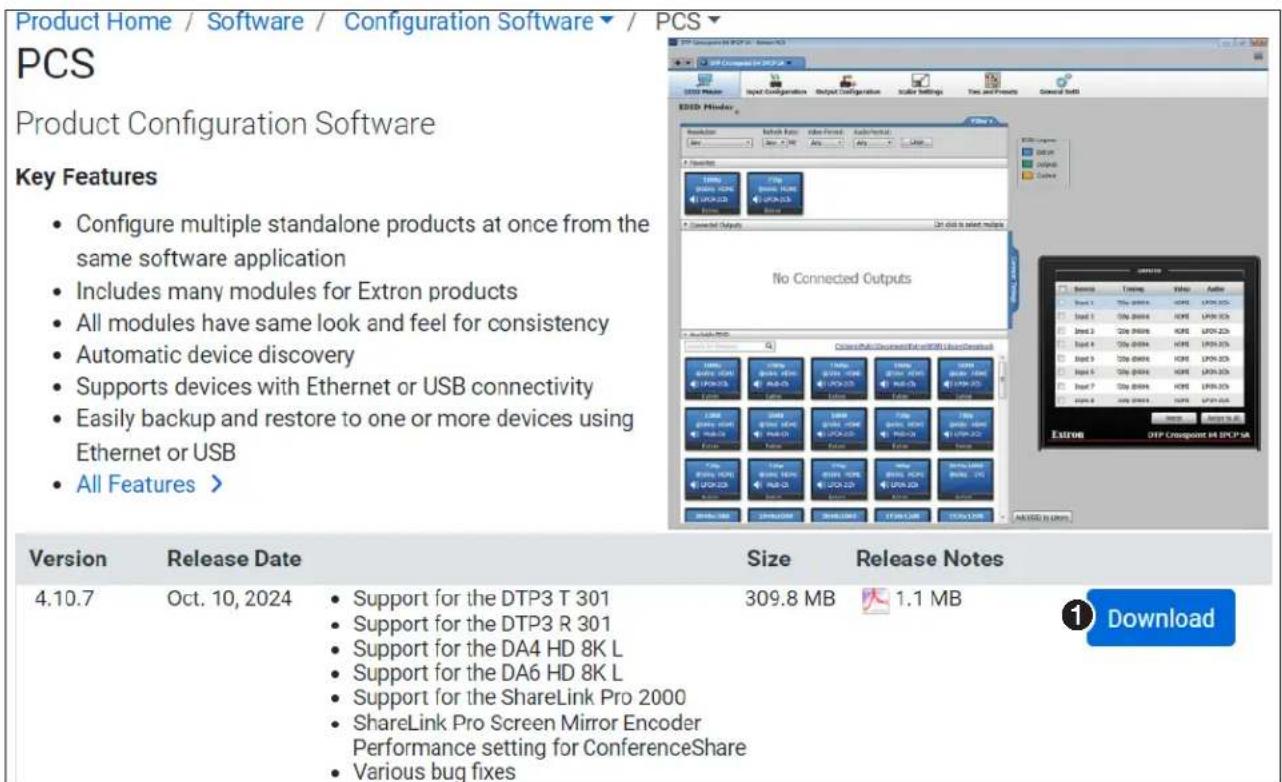Expand the Configuration Software breadcrumb dropdown

[481, 21]
